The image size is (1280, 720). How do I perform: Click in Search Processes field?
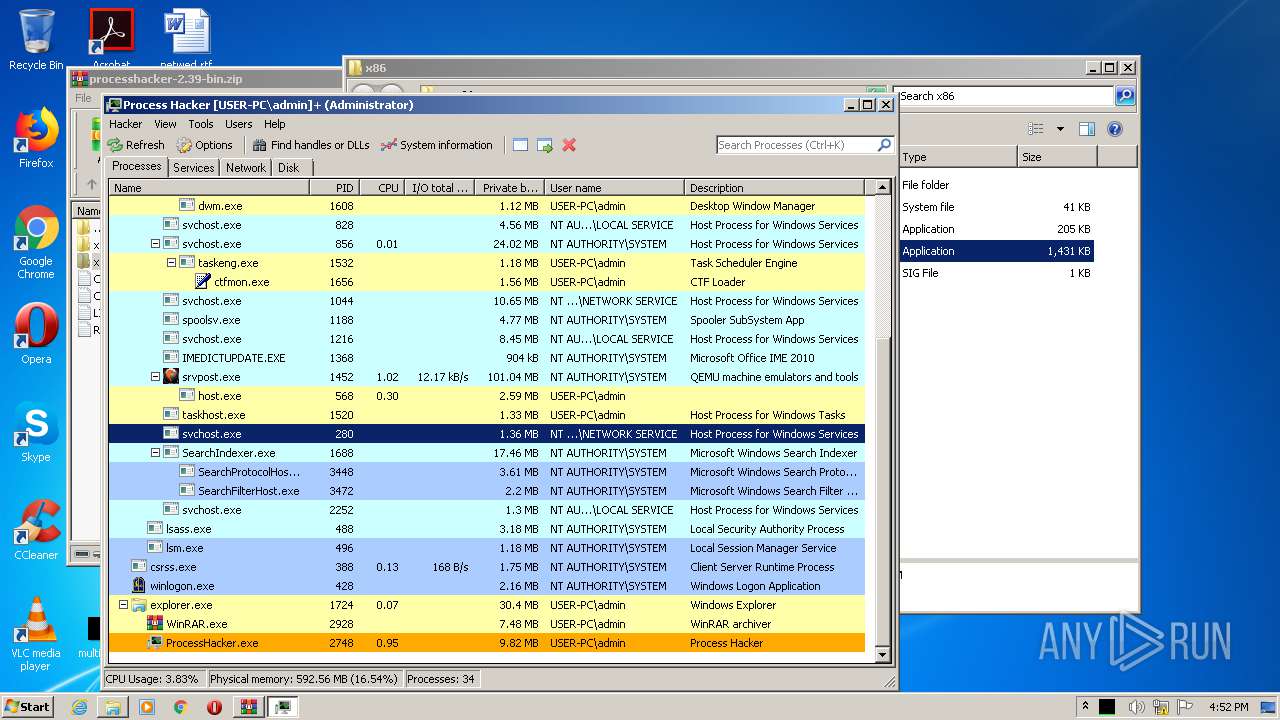[x=796, y=145]
